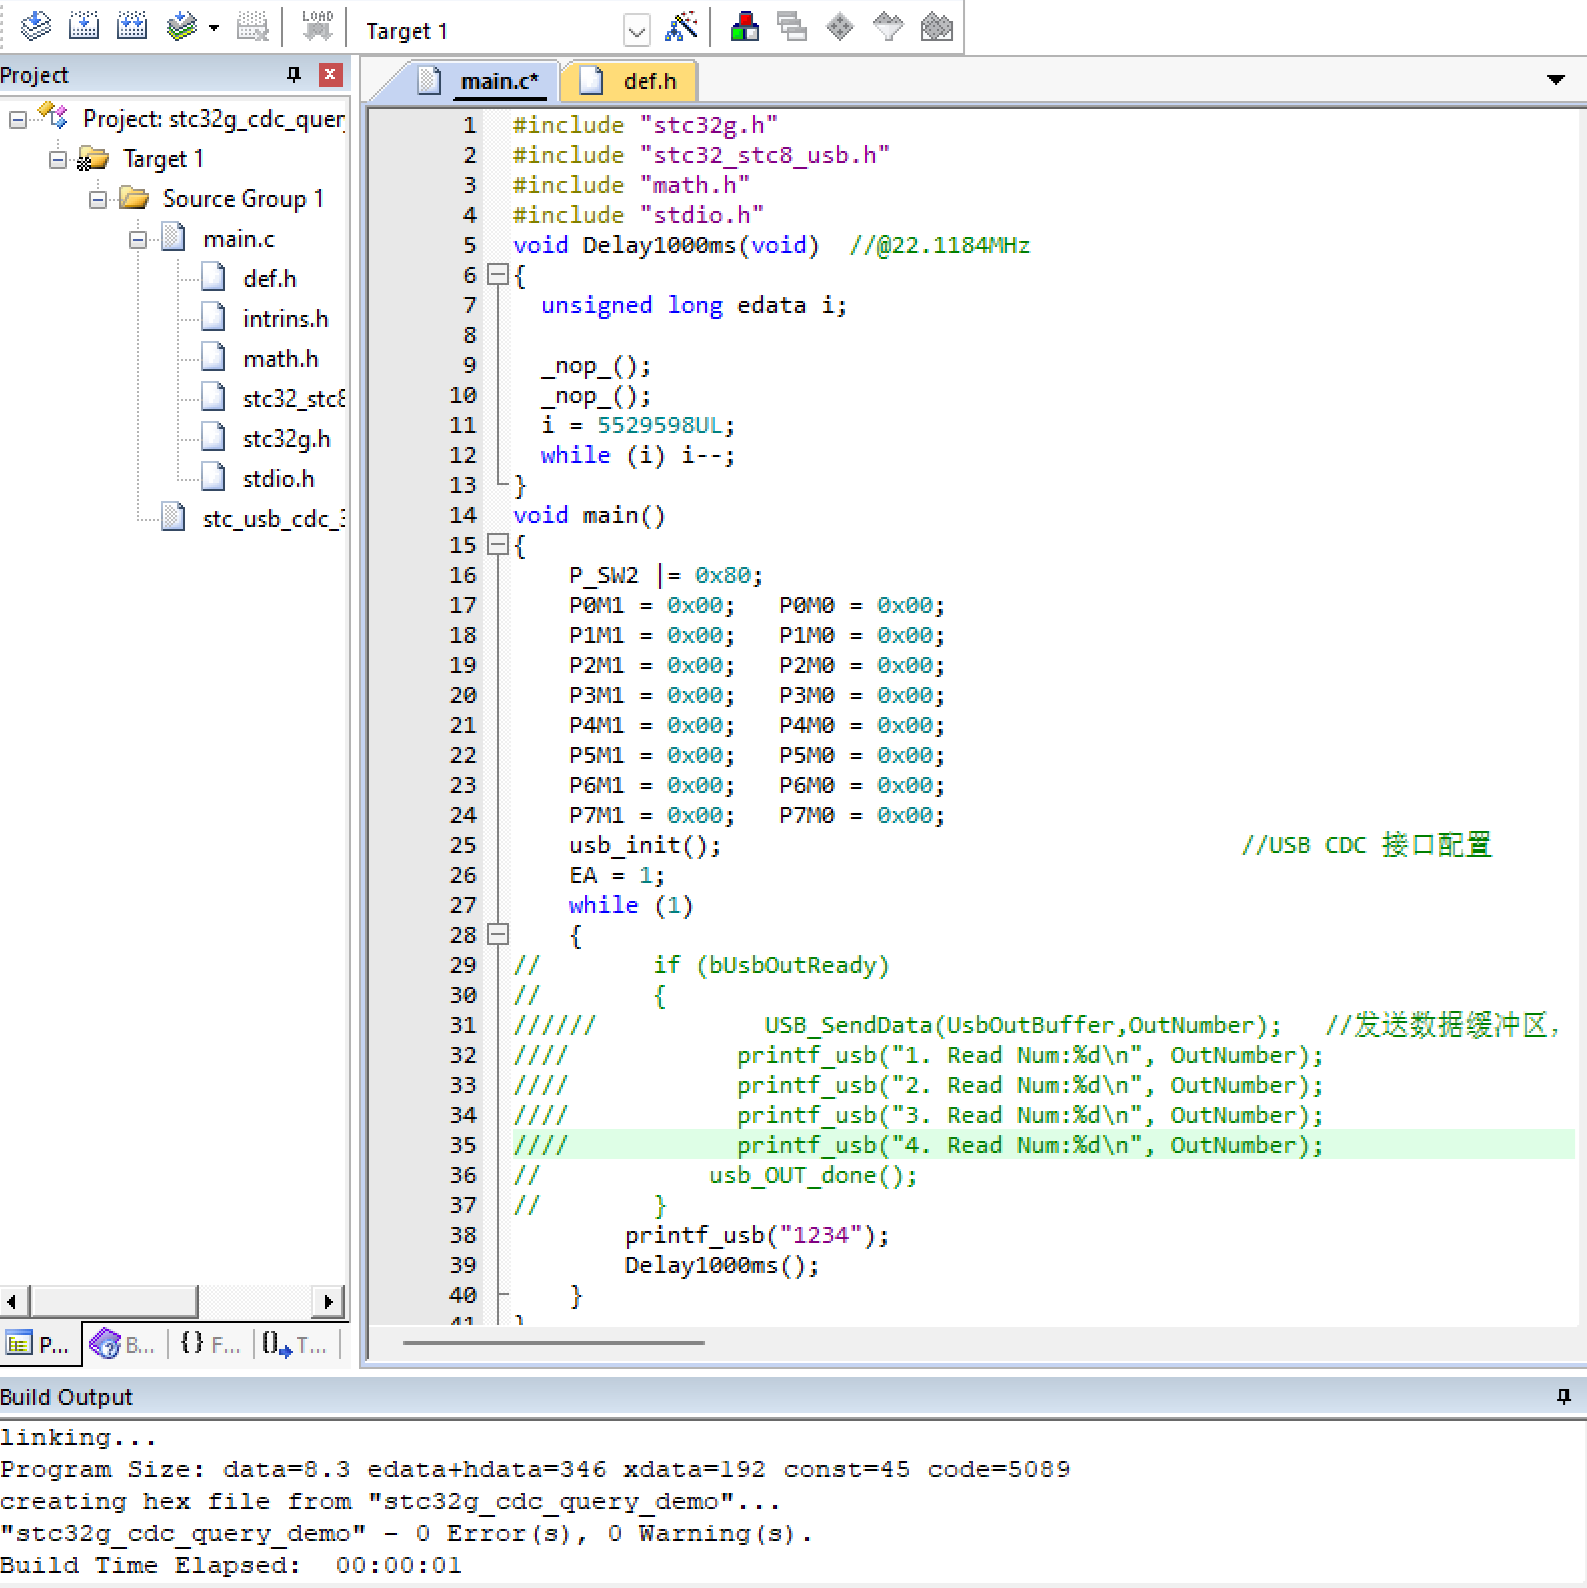The image size is (1587, 1588).
Task: Collapse the main.c tree node
Action: click(138, 240)
